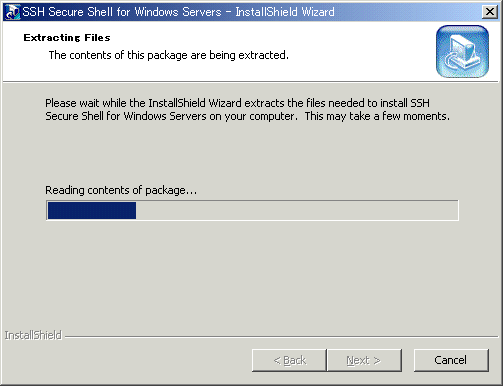
Task: Select the 'Reading contents of package...' status text
Action: pos(121,190)
